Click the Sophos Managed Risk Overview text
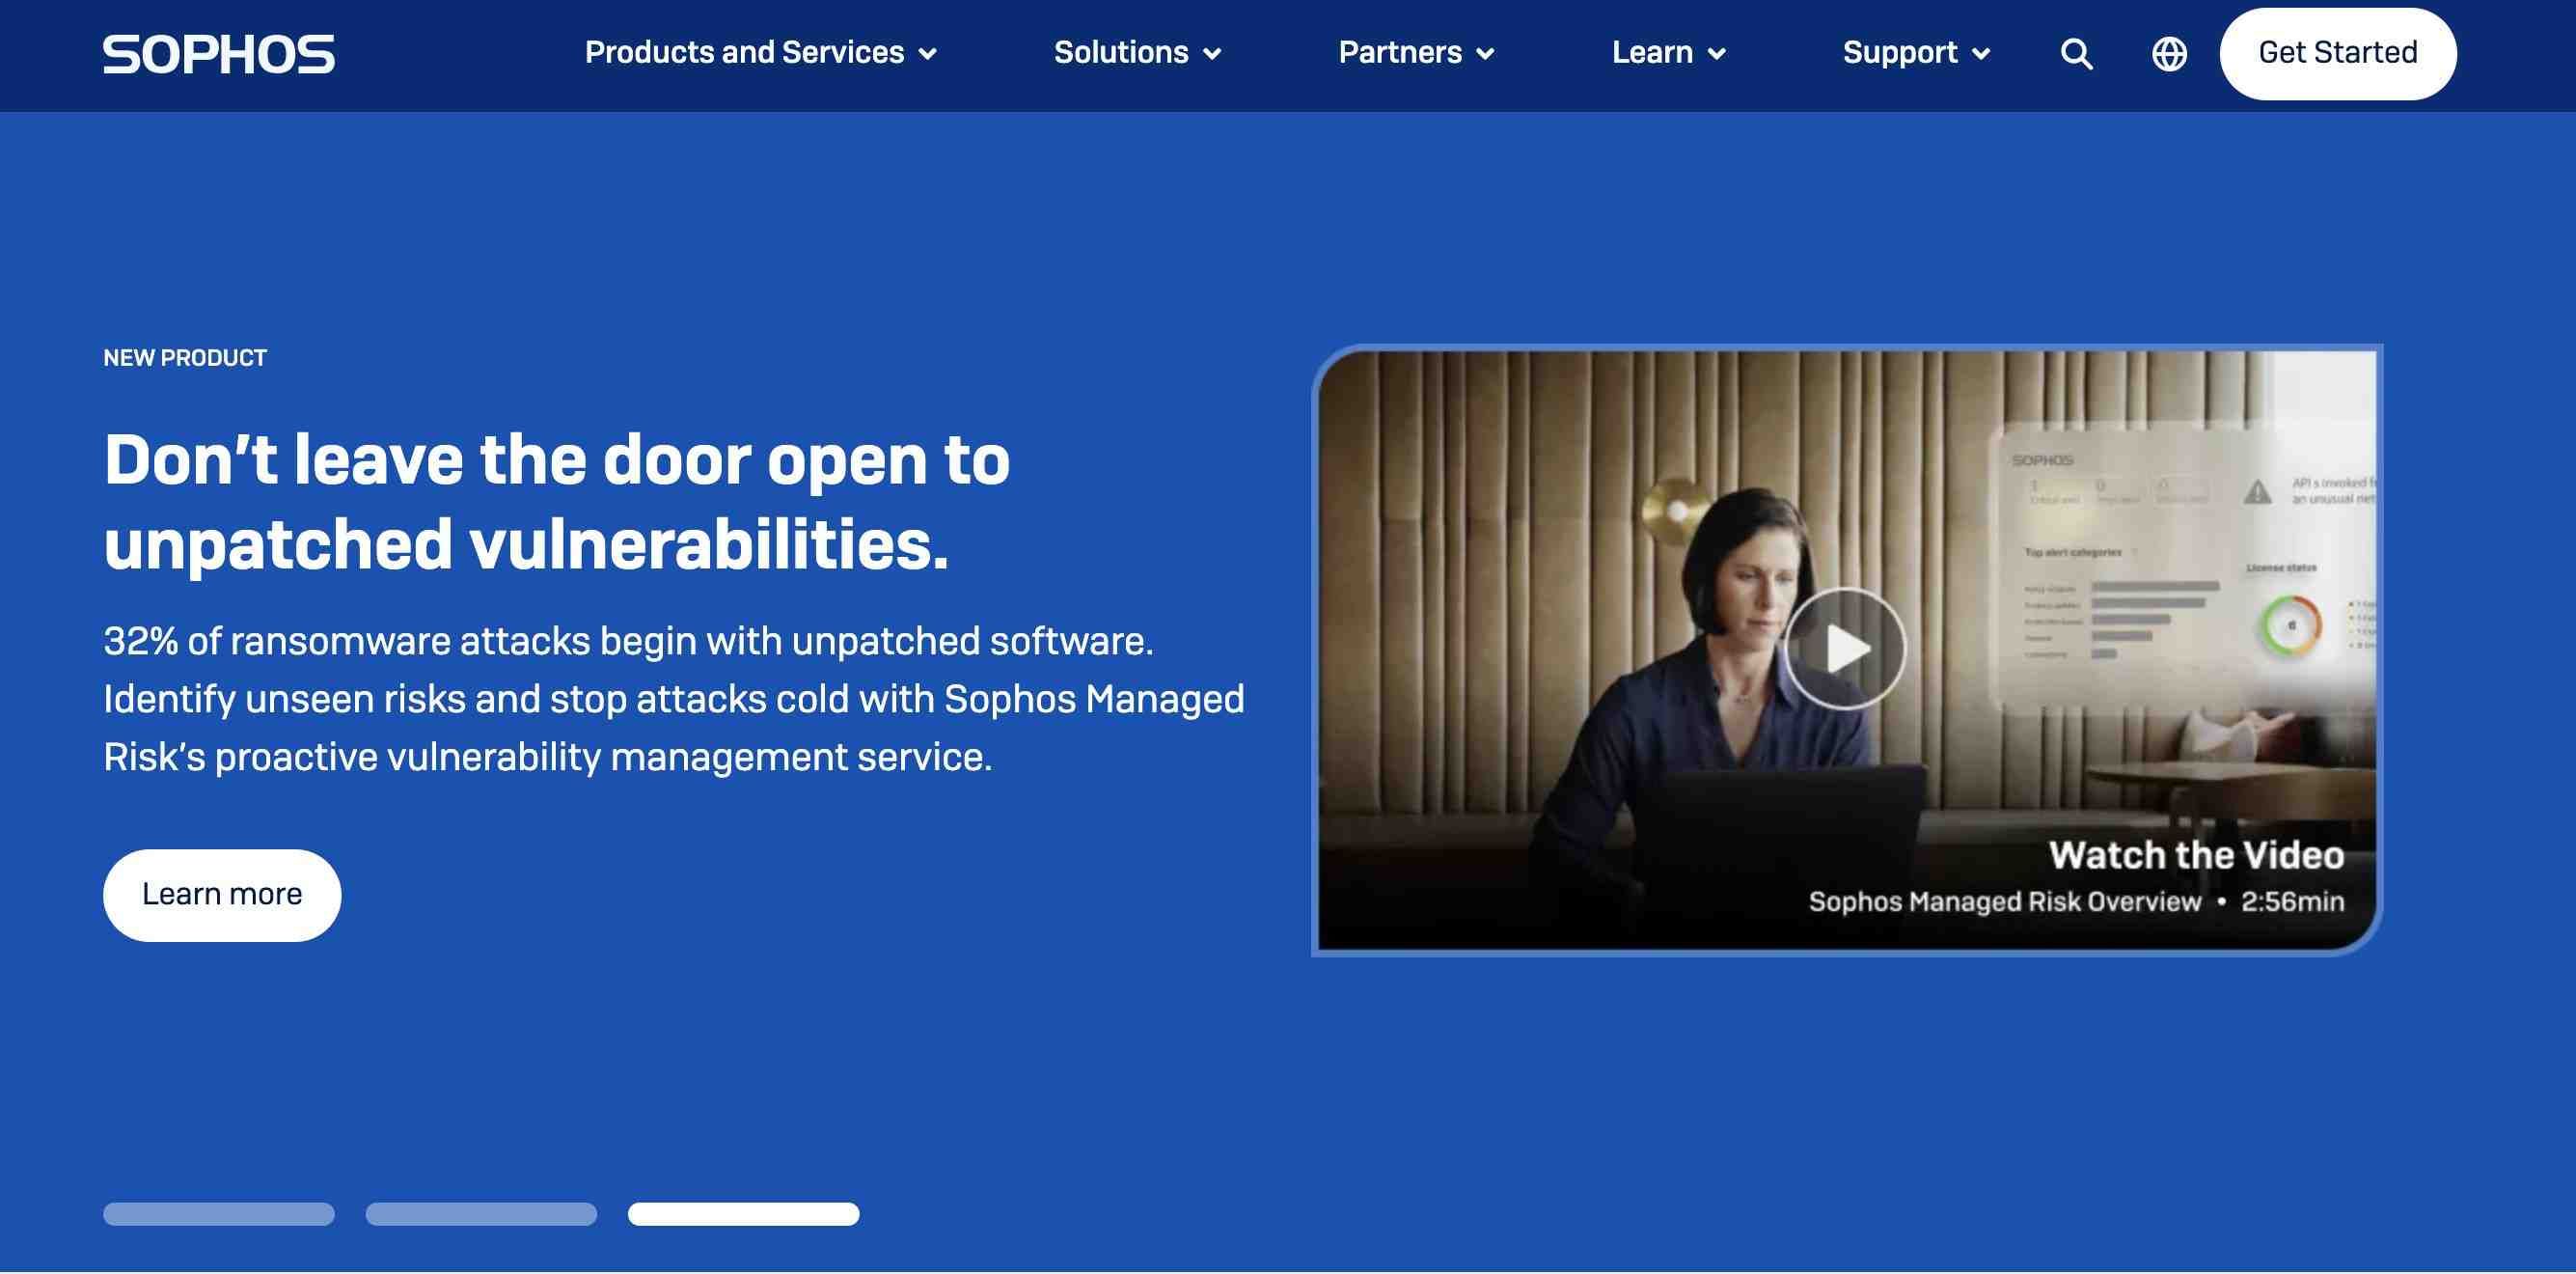 [x=2004, y=902]
